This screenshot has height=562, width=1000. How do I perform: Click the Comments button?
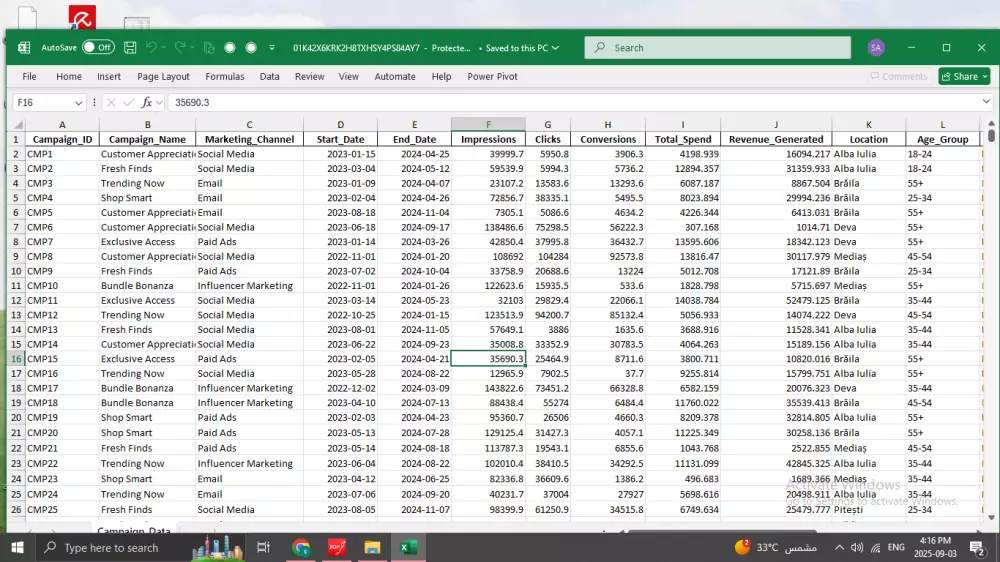pos(898,76)
